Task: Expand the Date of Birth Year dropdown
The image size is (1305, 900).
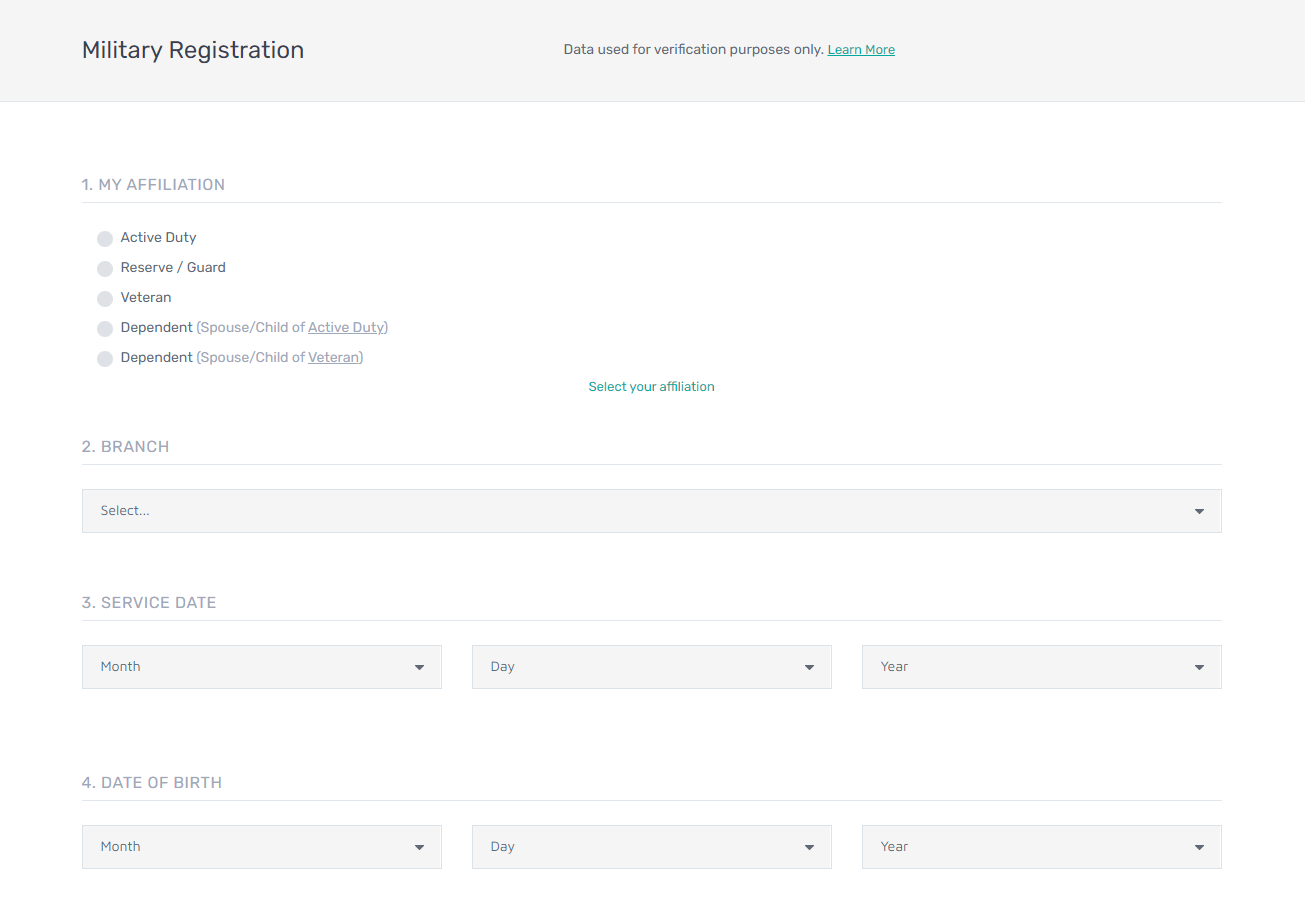Action: click(1041, 847)
